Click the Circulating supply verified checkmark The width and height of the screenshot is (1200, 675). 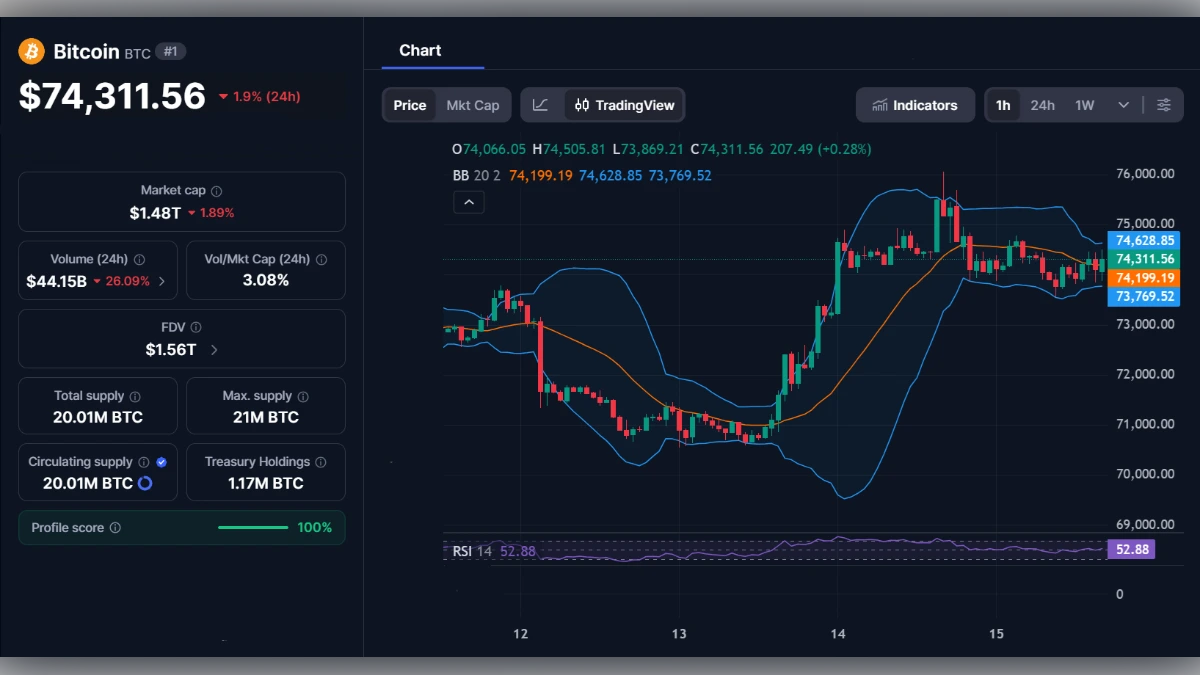(161, 461)
